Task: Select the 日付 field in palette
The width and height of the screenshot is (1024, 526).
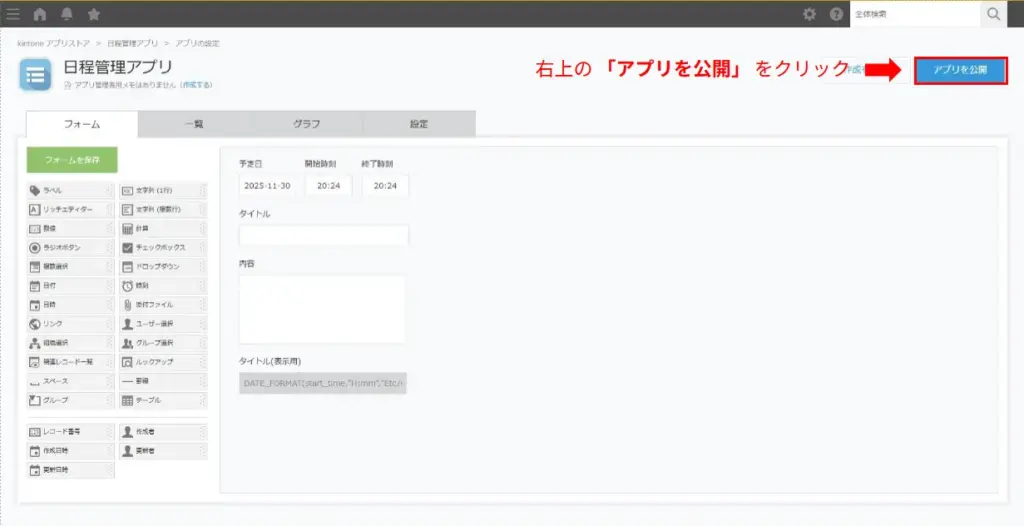Action: 71,286
